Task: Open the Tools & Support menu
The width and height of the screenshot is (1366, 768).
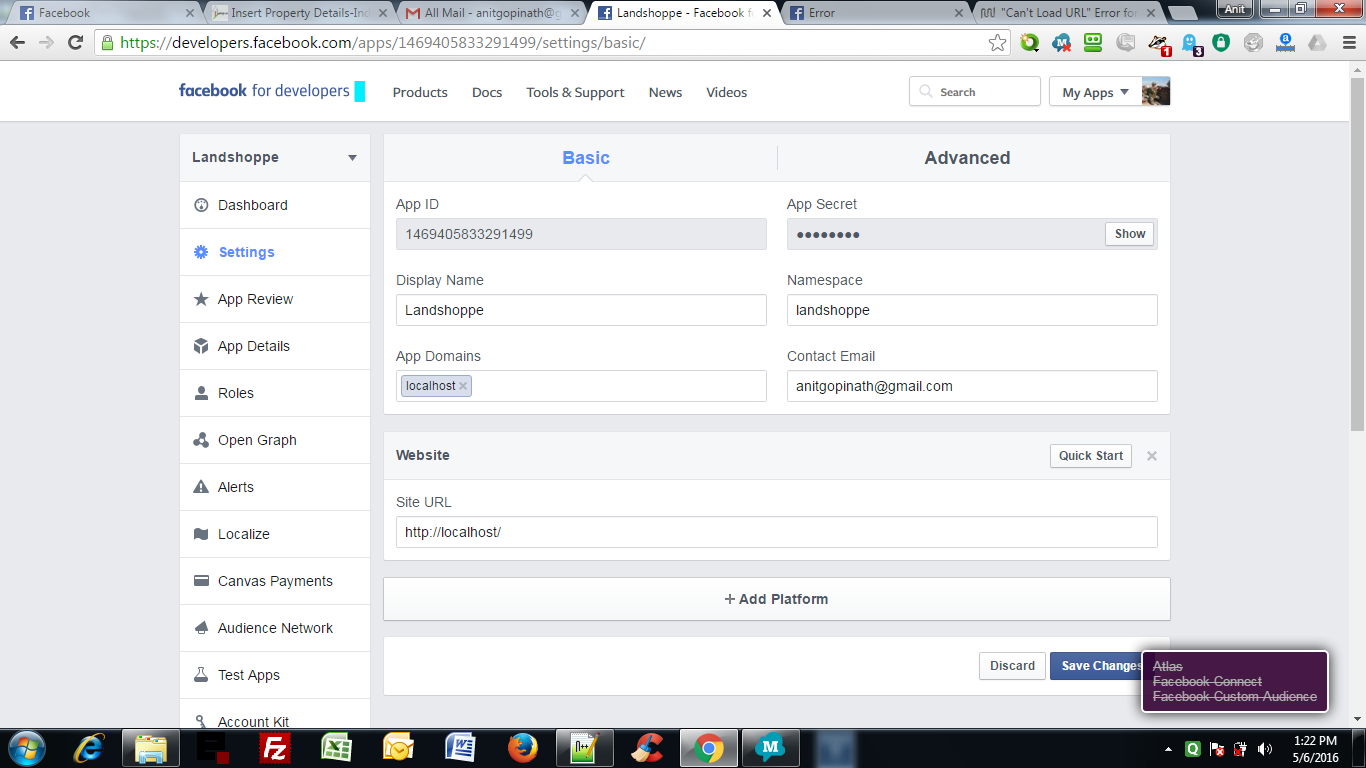Action: (x=575, y=92)
